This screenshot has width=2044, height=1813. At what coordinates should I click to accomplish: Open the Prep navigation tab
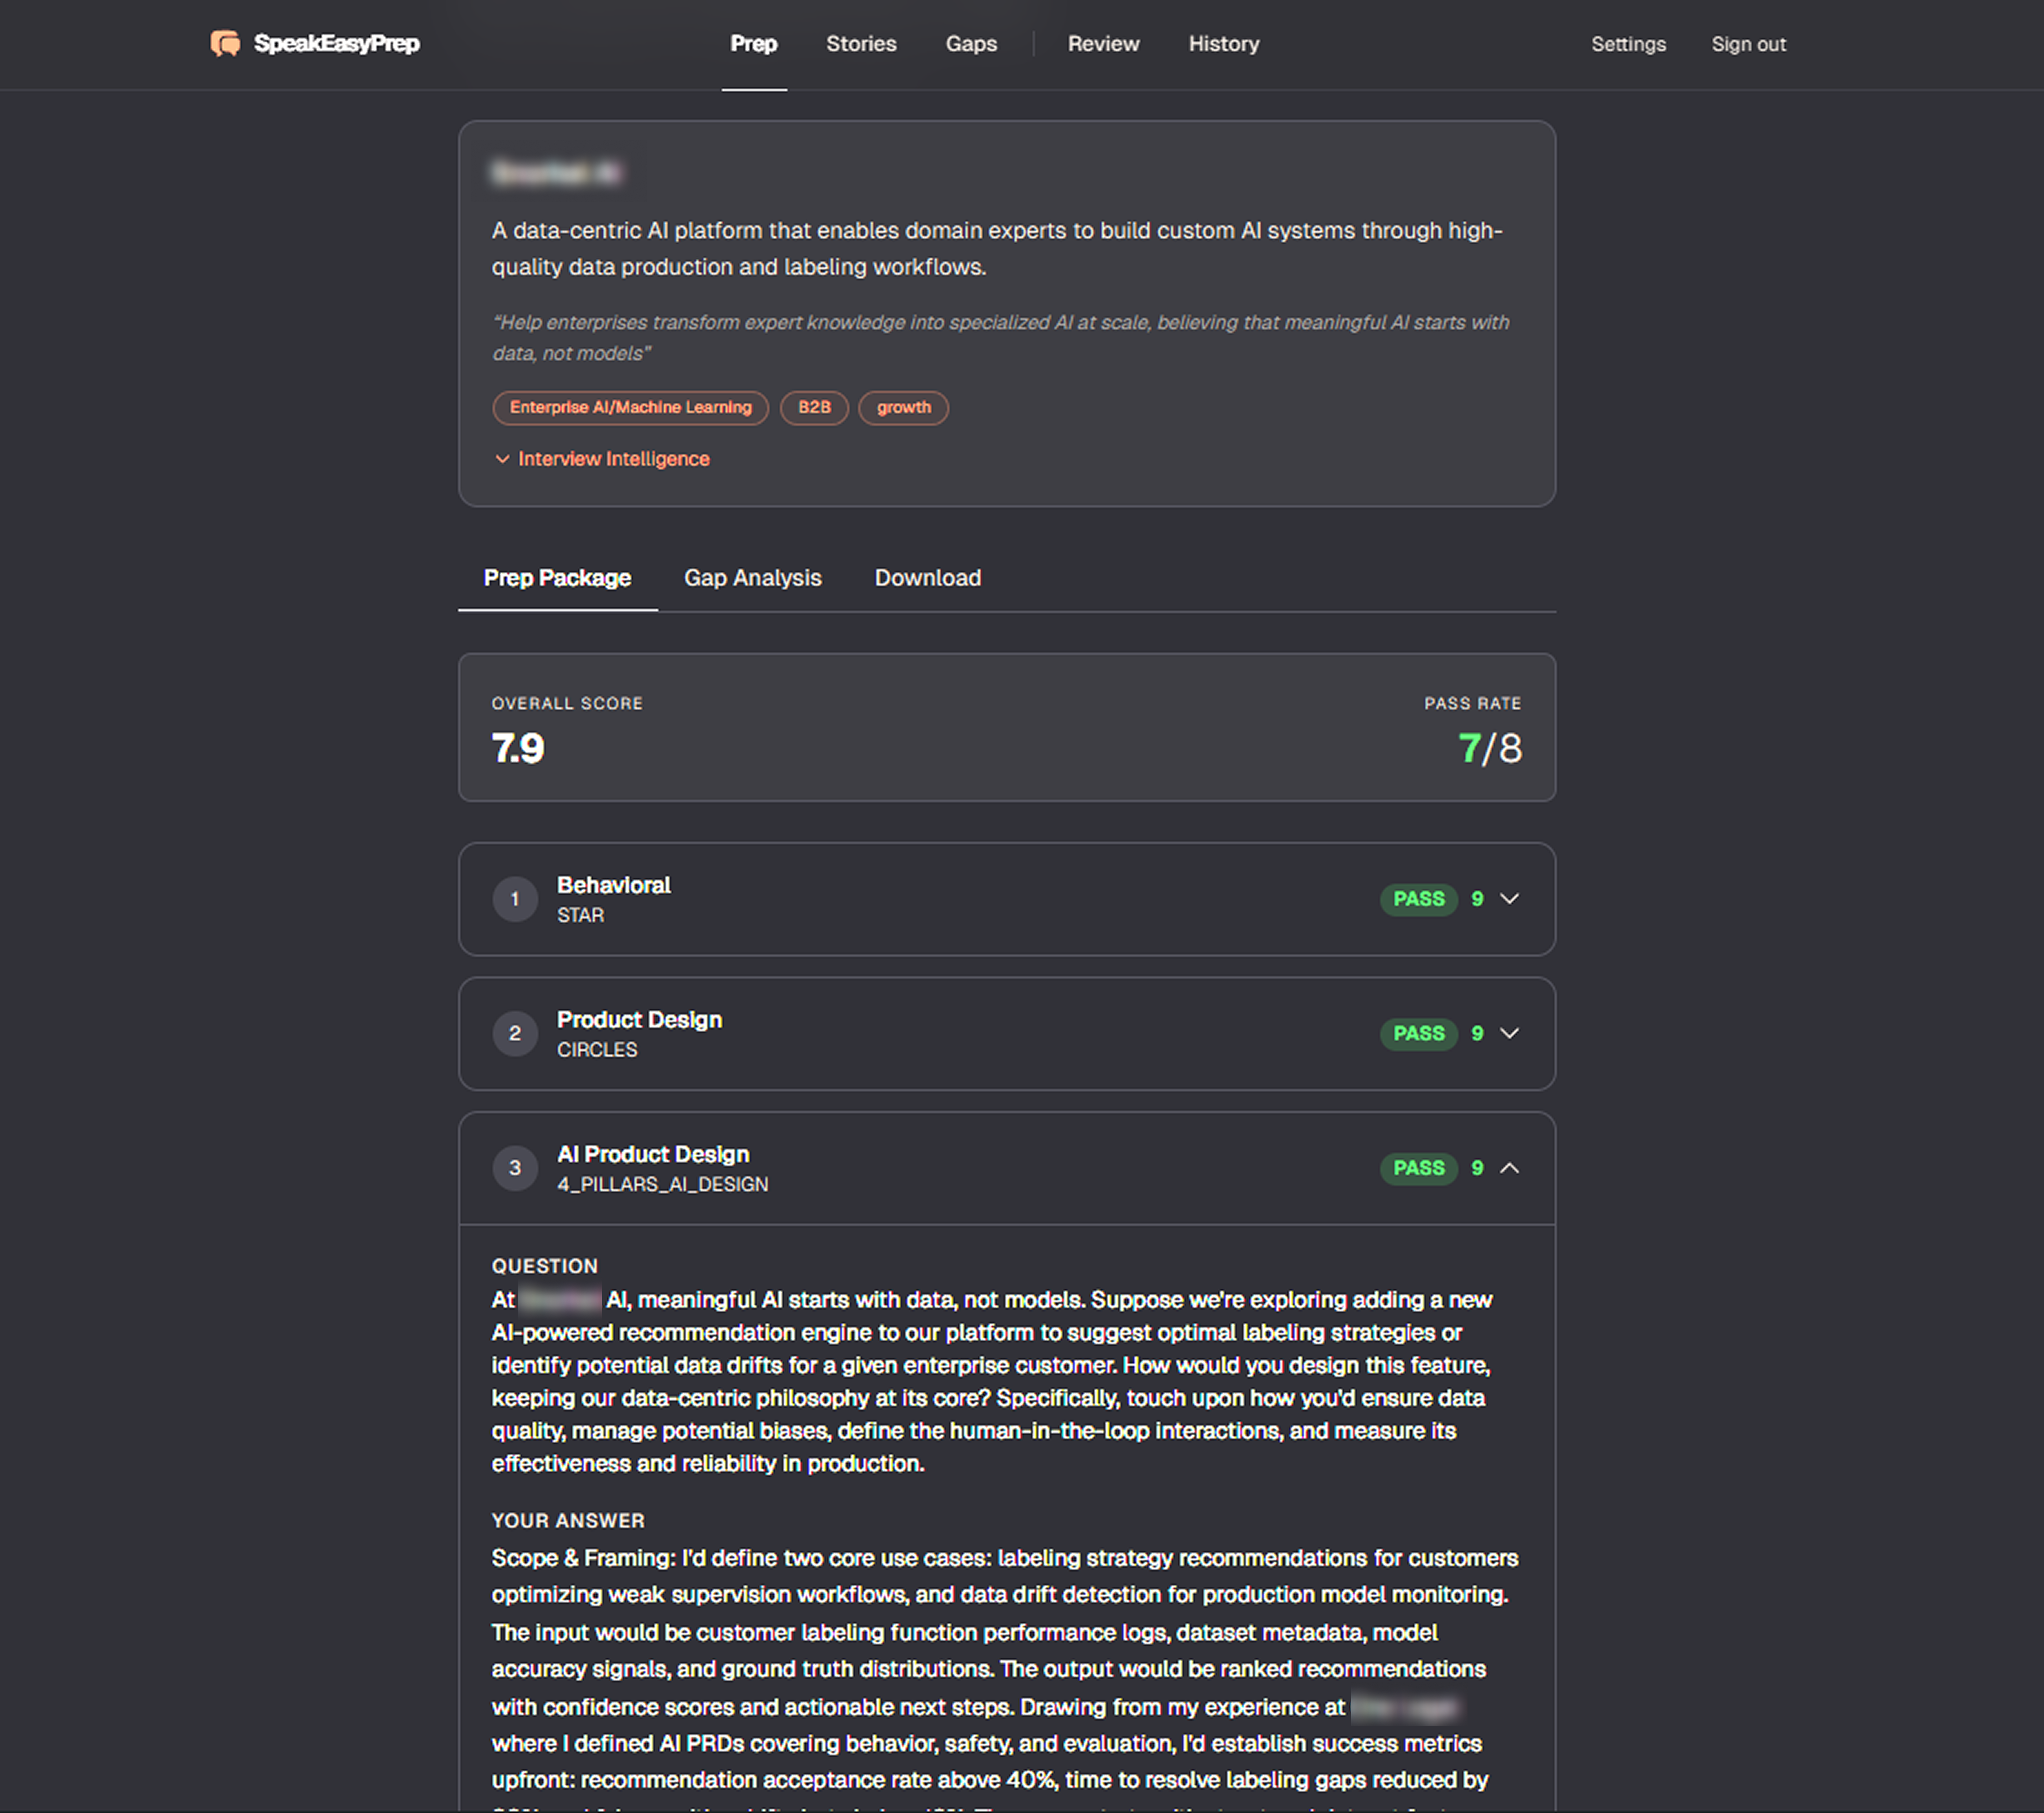(754, 44)
